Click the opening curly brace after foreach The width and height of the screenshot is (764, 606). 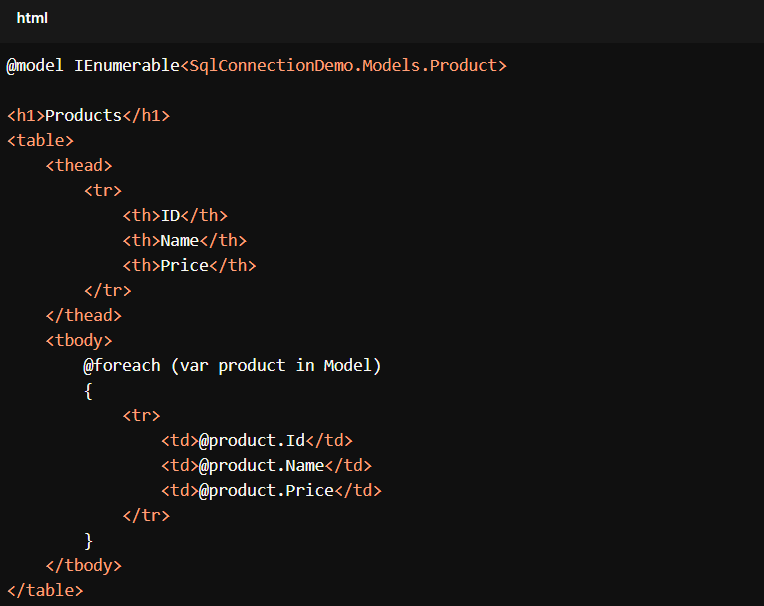click(x=89, y=391)
